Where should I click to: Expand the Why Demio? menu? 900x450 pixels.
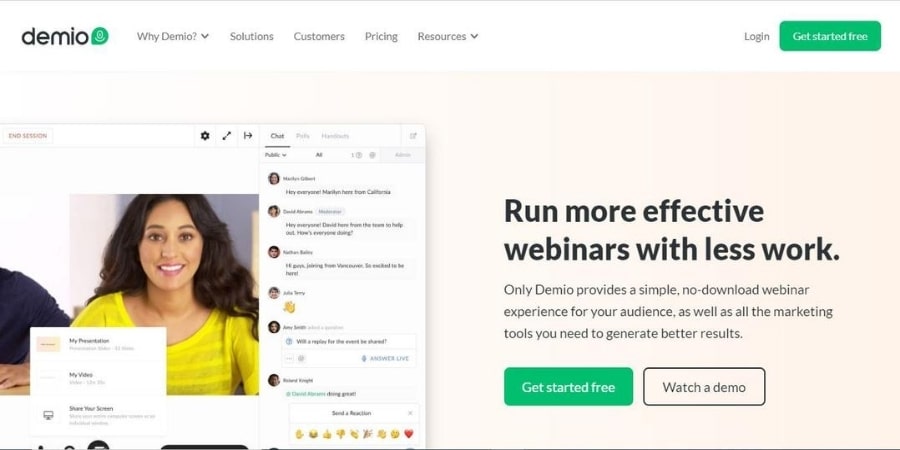point(173,36)
